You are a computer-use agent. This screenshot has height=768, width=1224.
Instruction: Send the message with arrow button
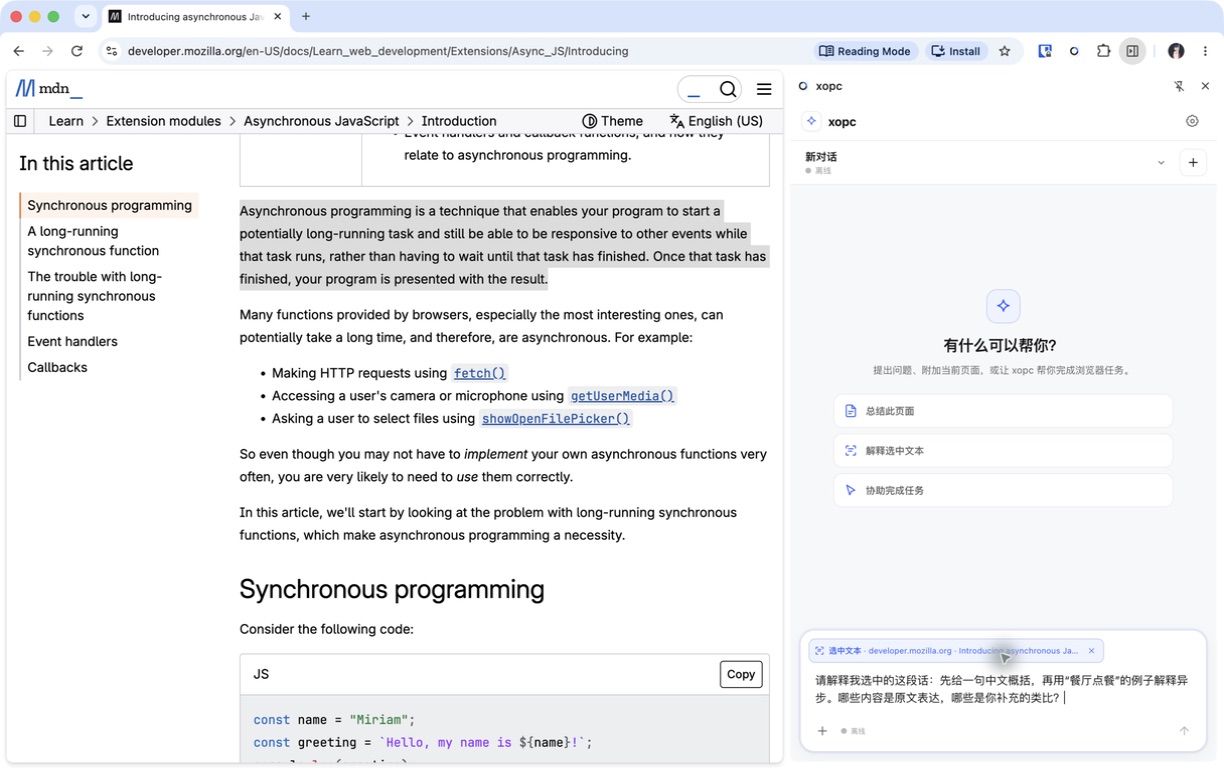pos(1184,731)
